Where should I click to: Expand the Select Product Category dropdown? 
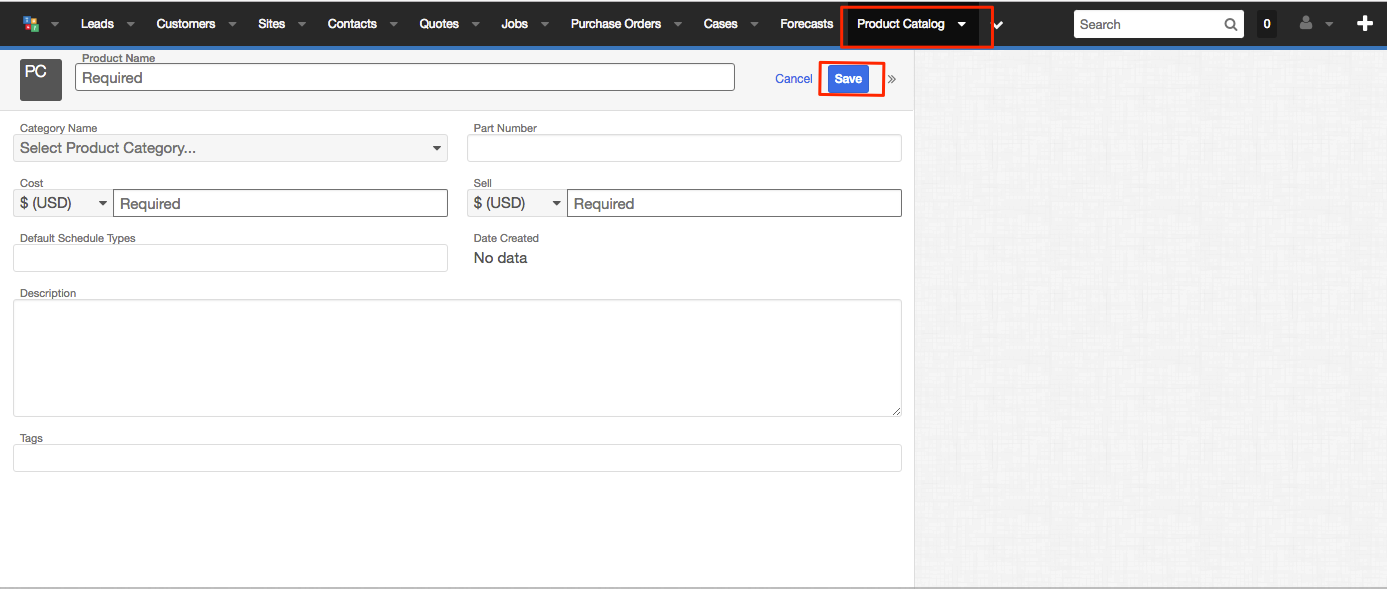pyautogui.click(x=230, y=148)
